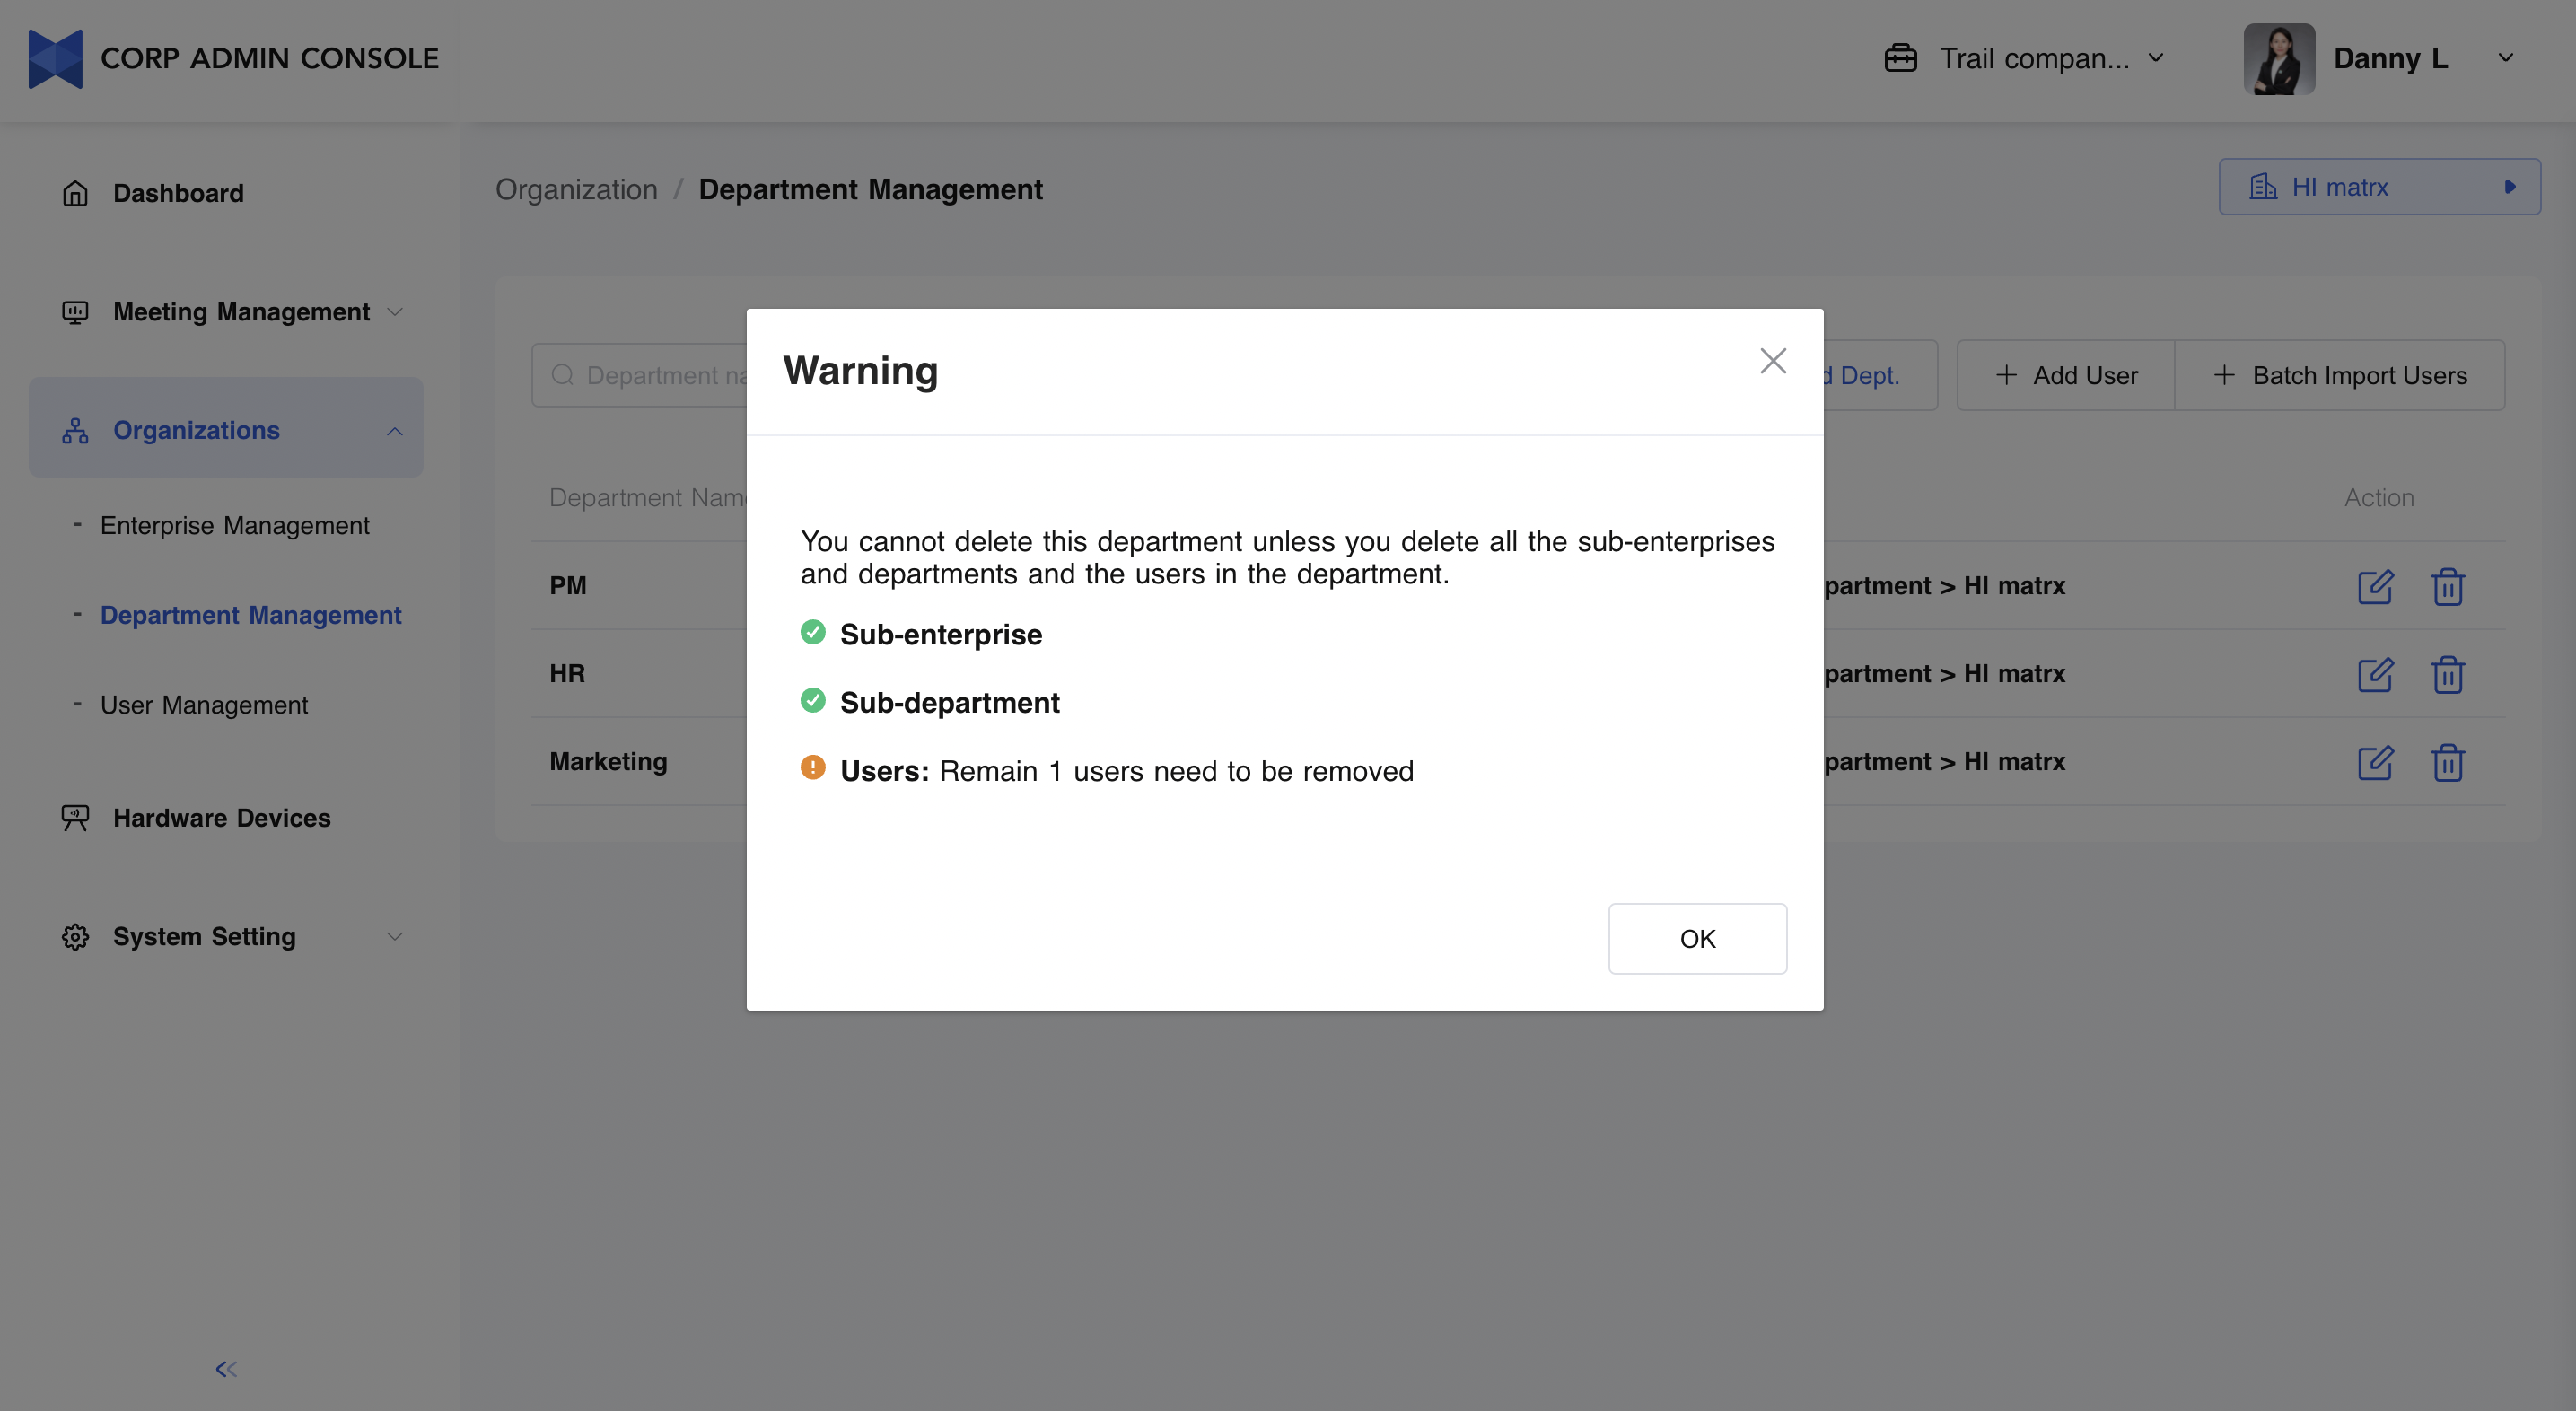The image size is (2576, 1411).
Task: Click the trash icon for HR row
Action: pyautogui.click(x=2447, y=674)
